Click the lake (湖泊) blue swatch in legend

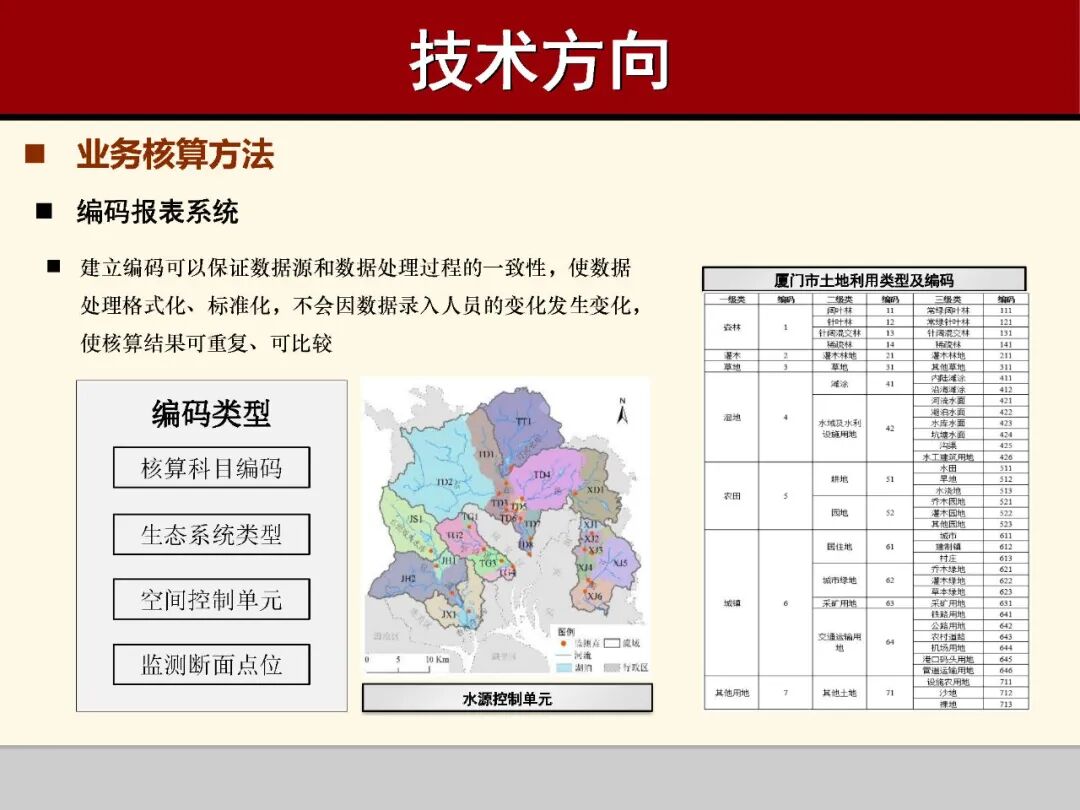563,667
